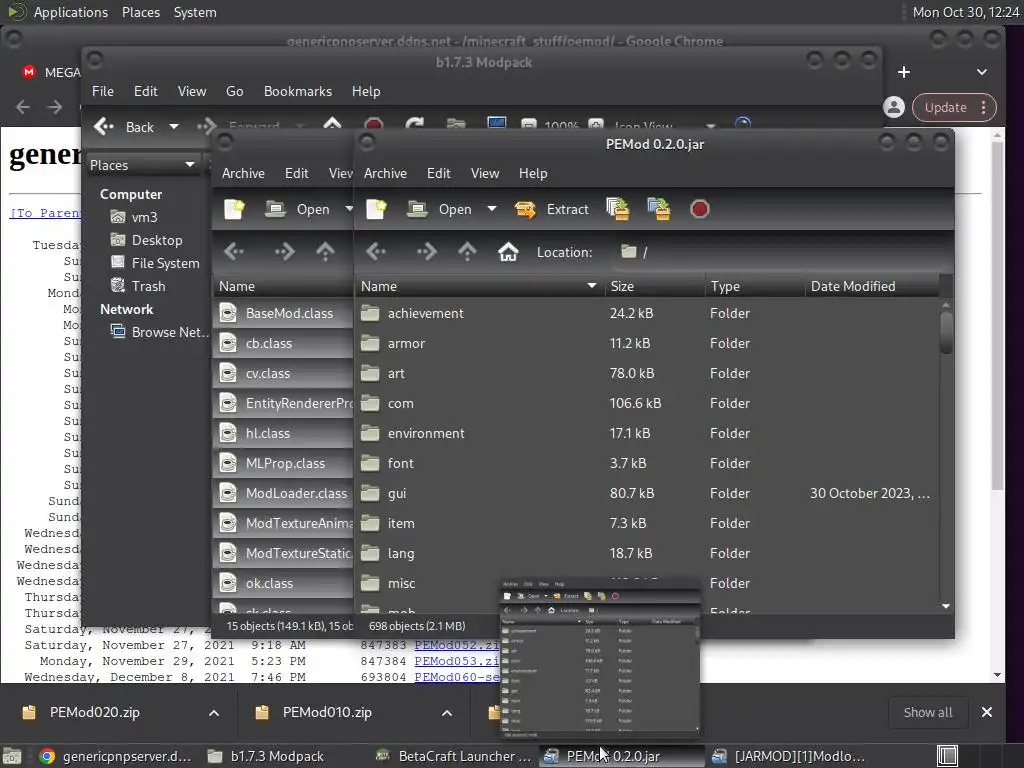The image size is (1024, 768).
Task: Click red Stop icon in PEMod 0.2.0.jar toolbar
Action: click(699, 209)
